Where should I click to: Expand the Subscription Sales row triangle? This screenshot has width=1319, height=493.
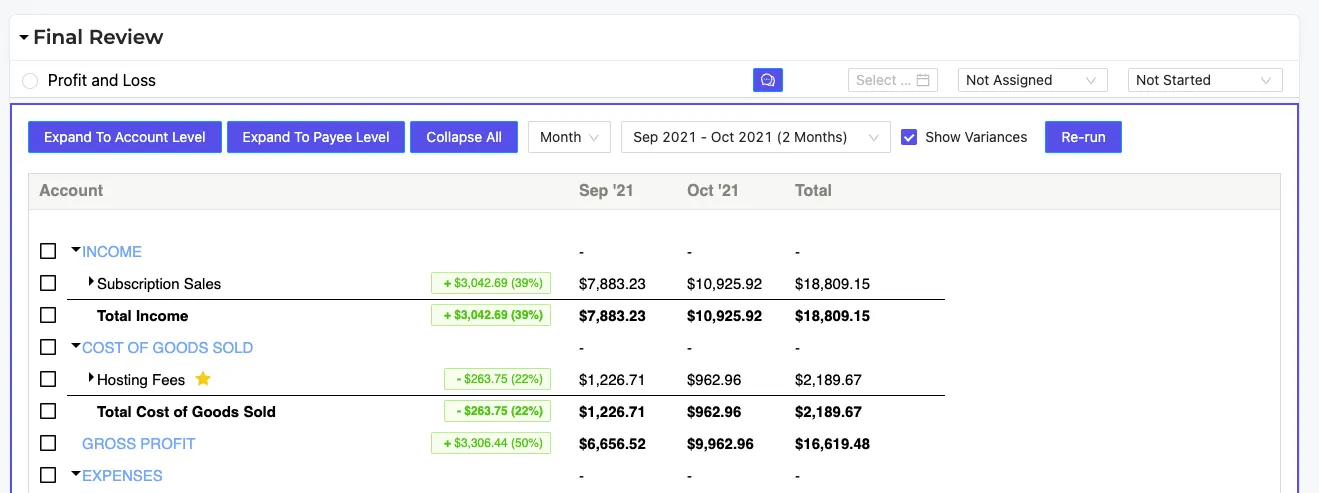point(91,282)
